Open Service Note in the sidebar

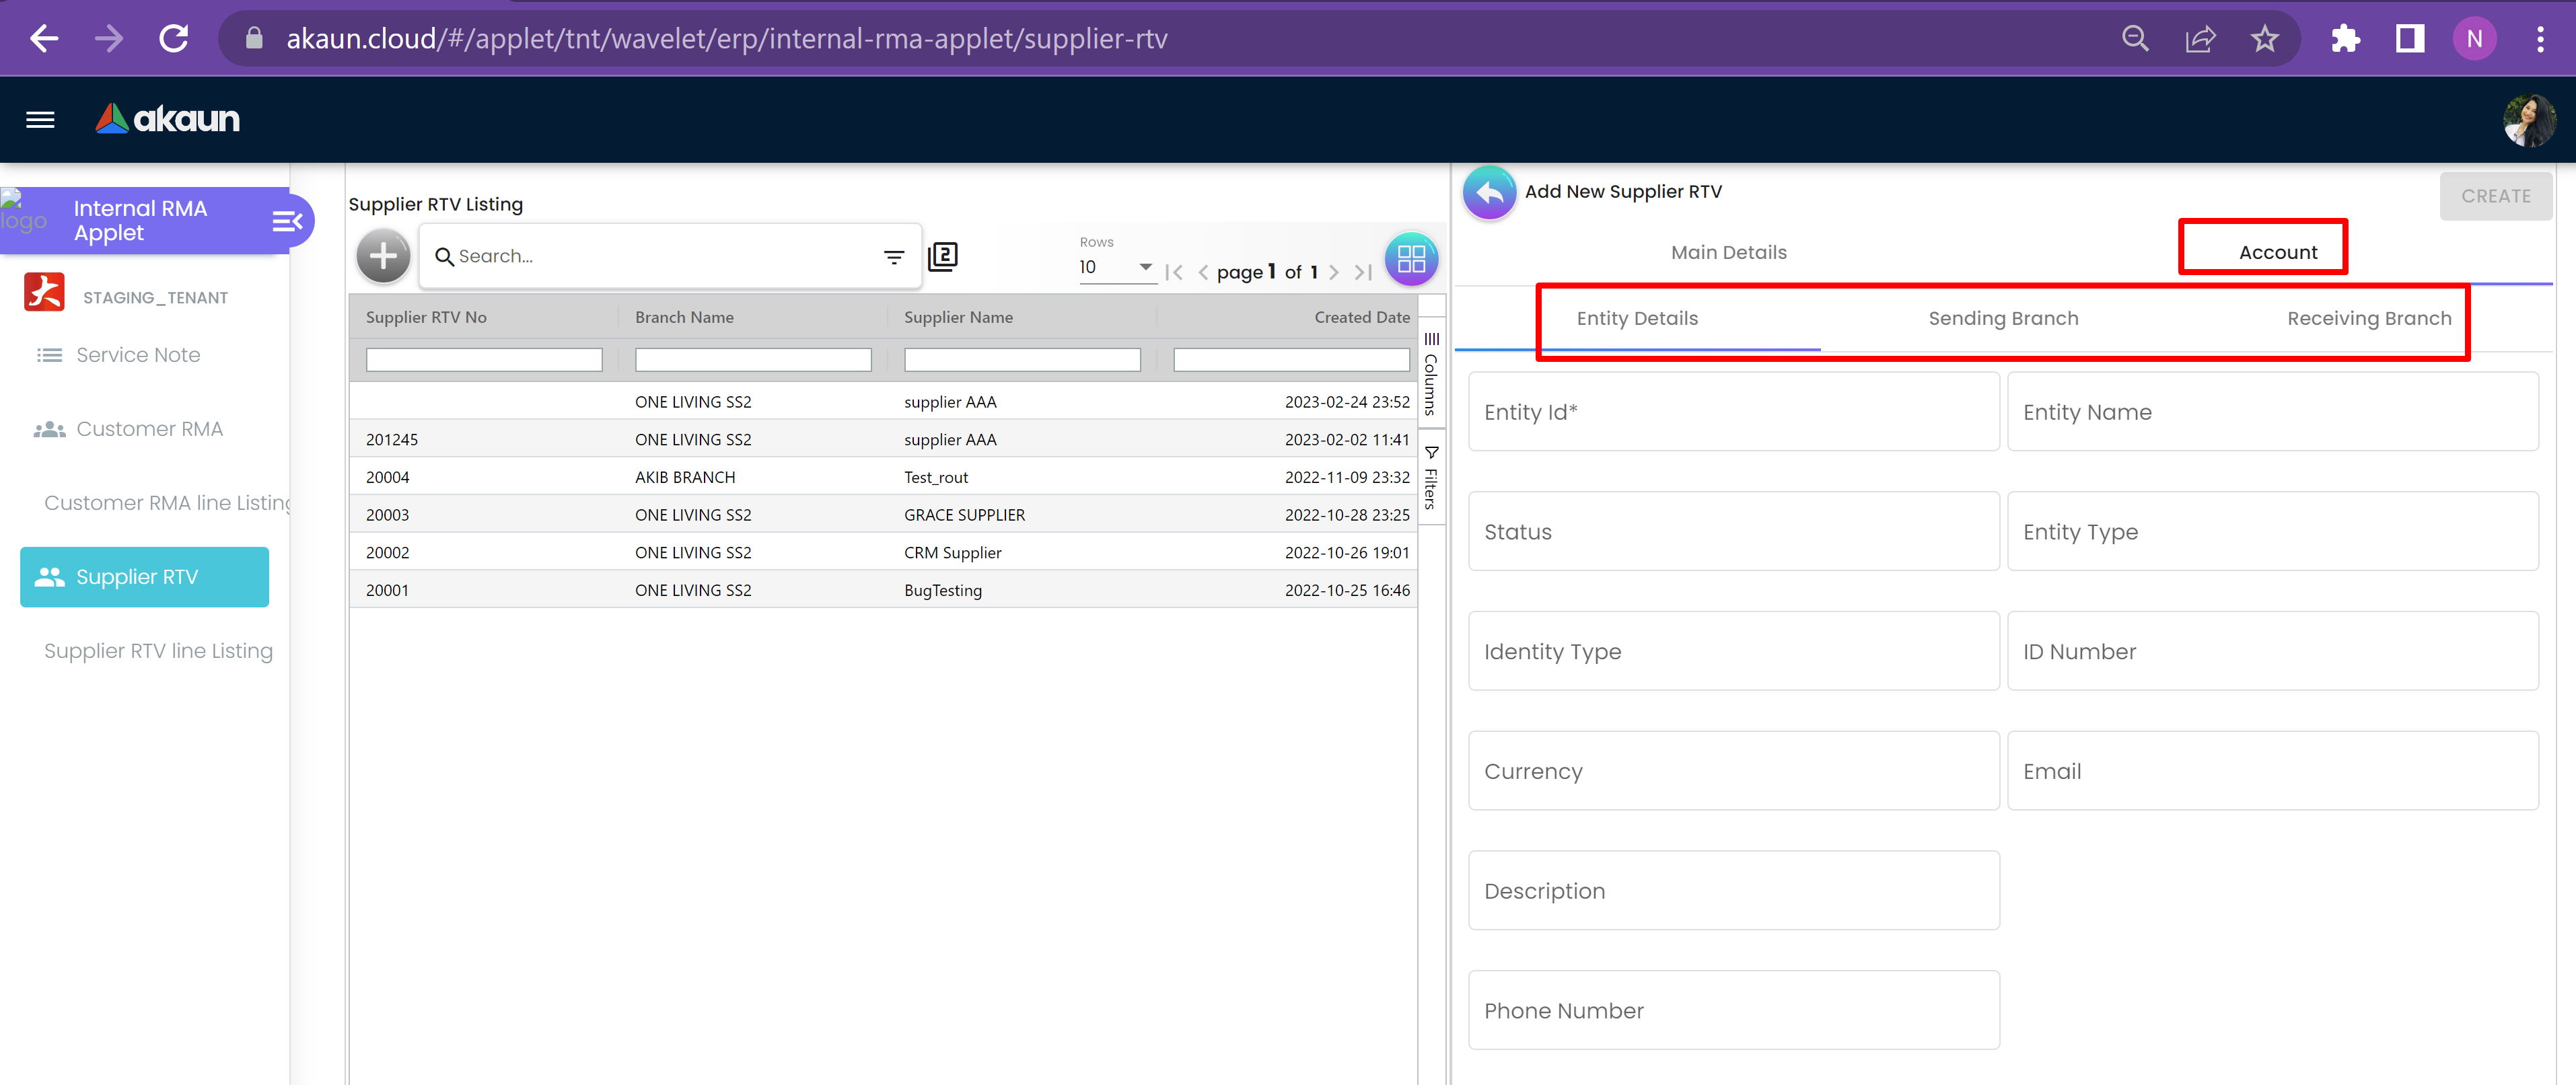138,355
